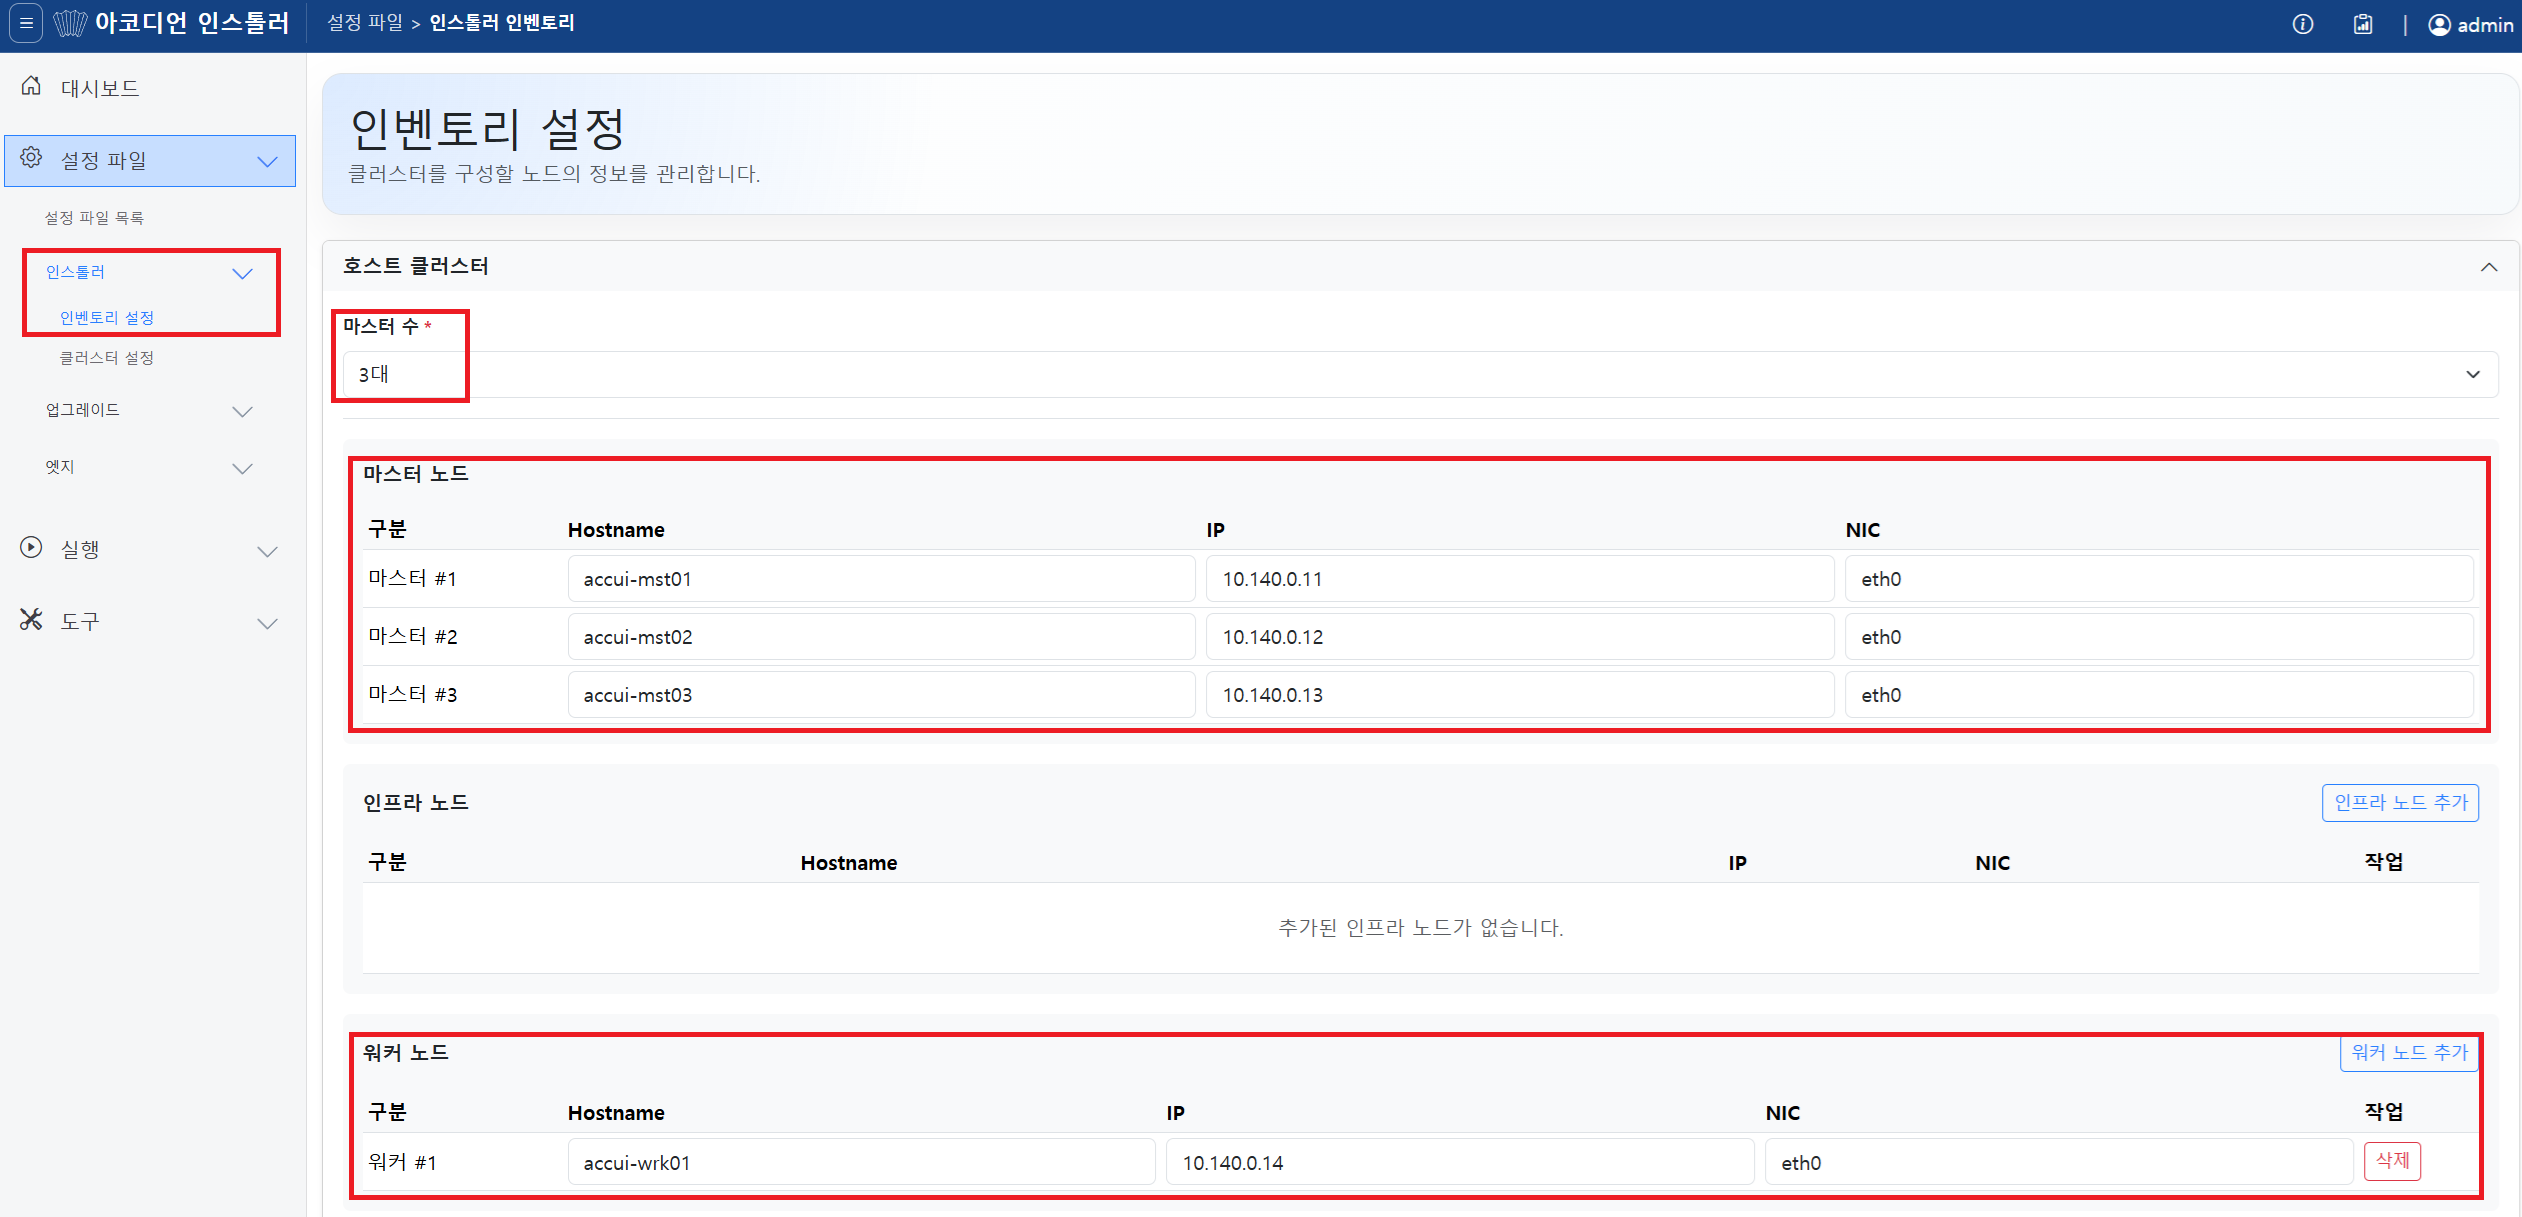Collapse the 인스톨러 submenu chevron
Screen dimensions: 2522x1217
(242, 273)
